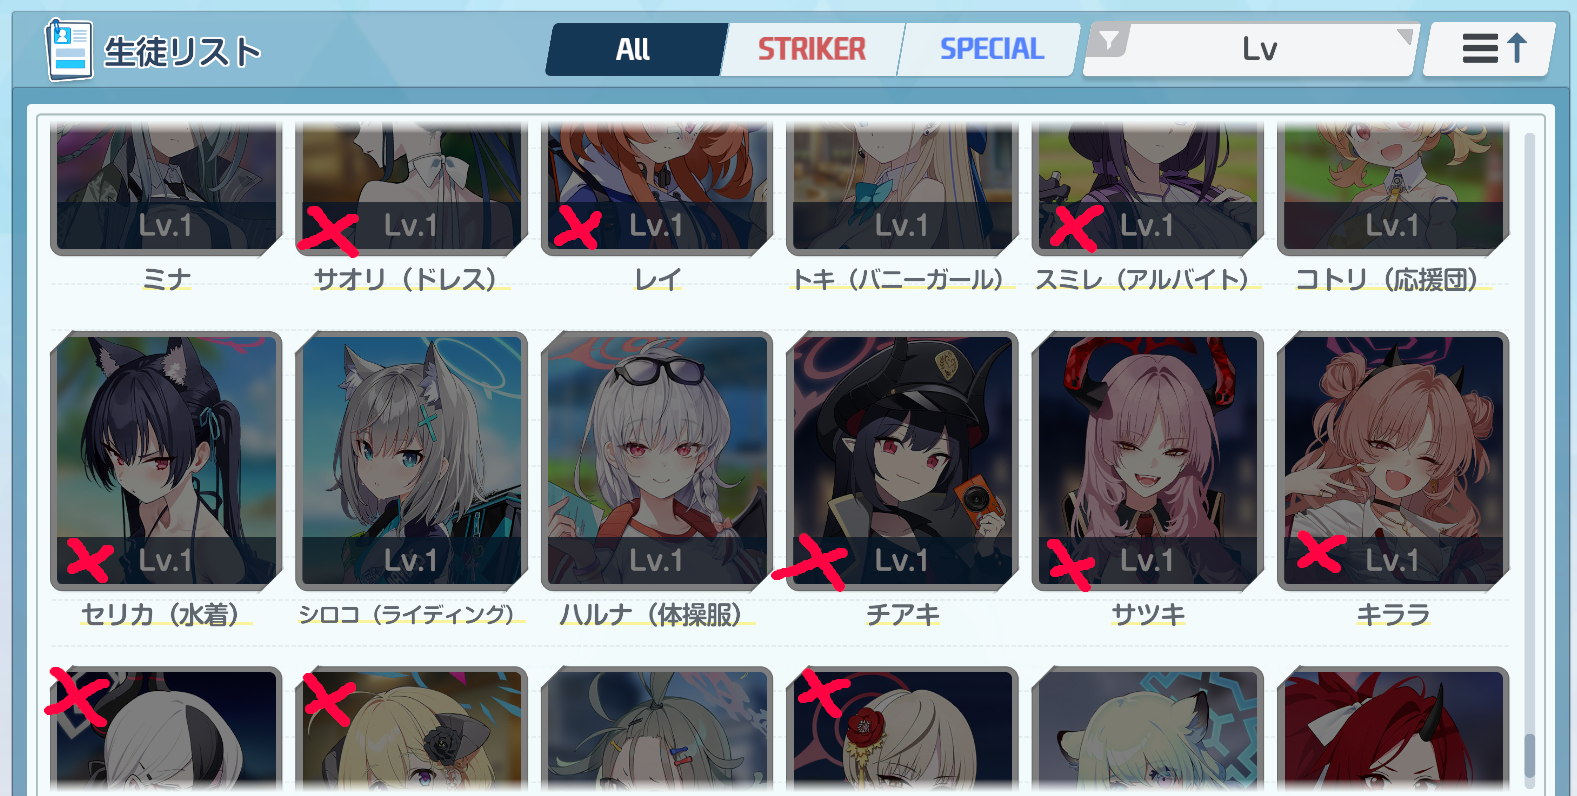This screenshot has width=1577, height=796.
Task: Select the シロコ(ライディング) student card
Action: click(x=411, y=461)
